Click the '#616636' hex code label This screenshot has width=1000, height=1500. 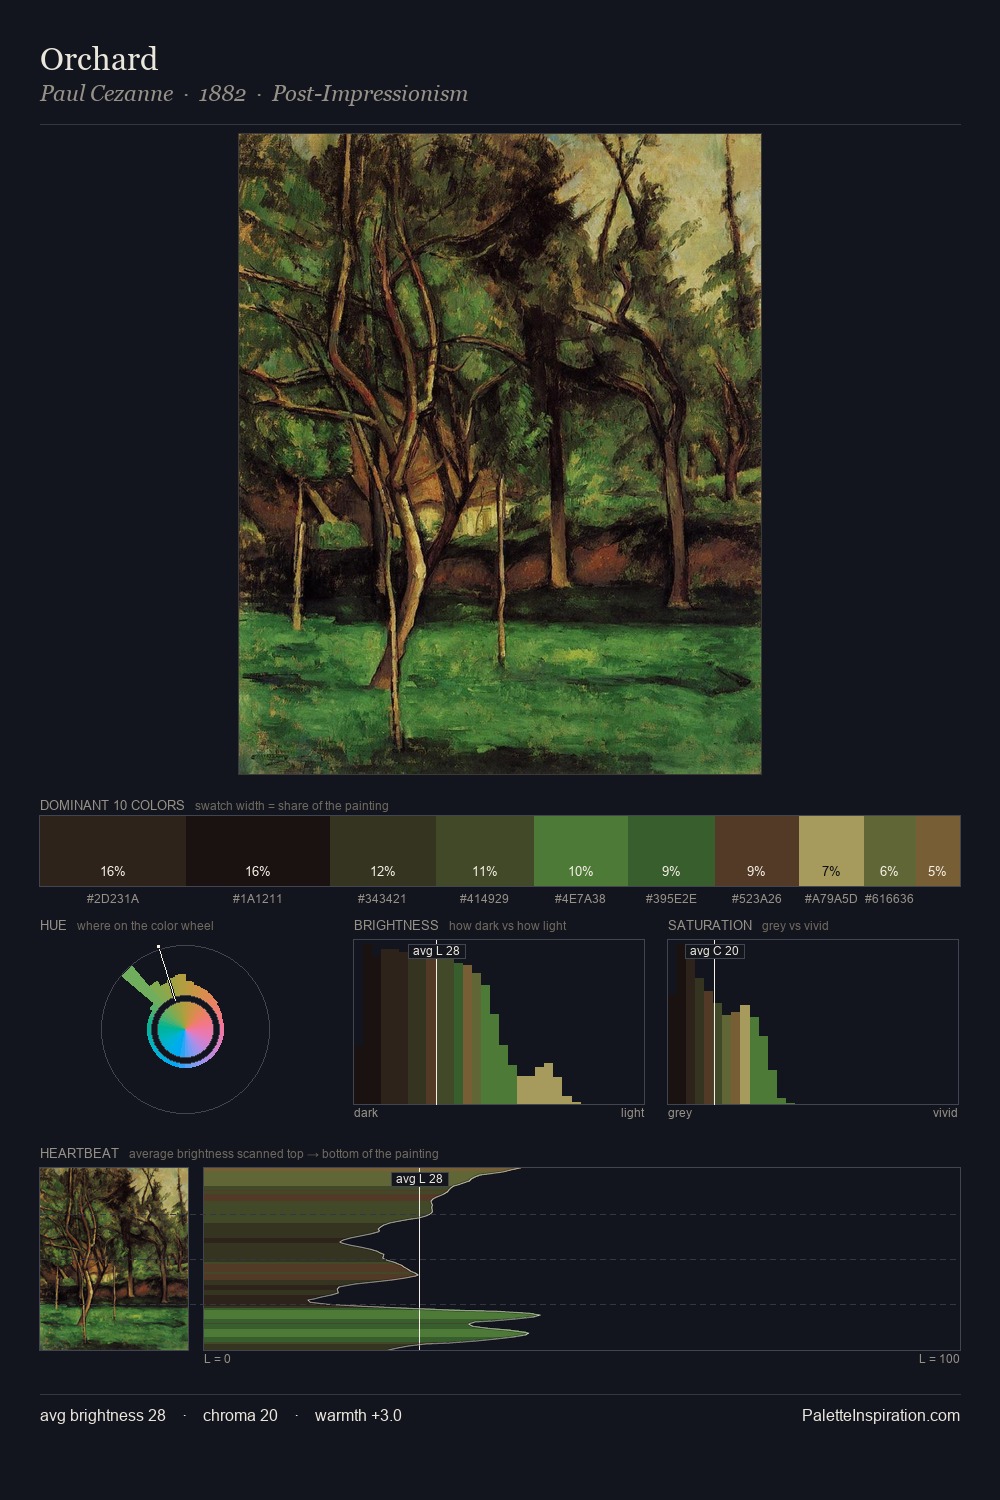889,899
